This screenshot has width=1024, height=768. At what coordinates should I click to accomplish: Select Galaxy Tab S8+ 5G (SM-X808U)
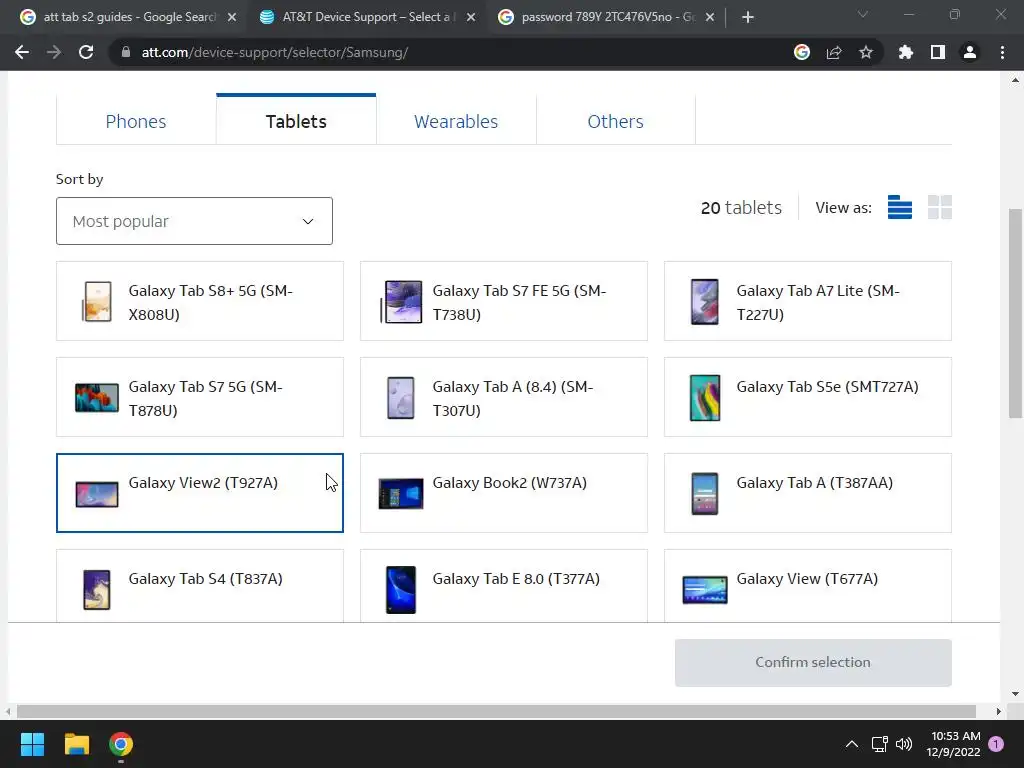(200, 301)
